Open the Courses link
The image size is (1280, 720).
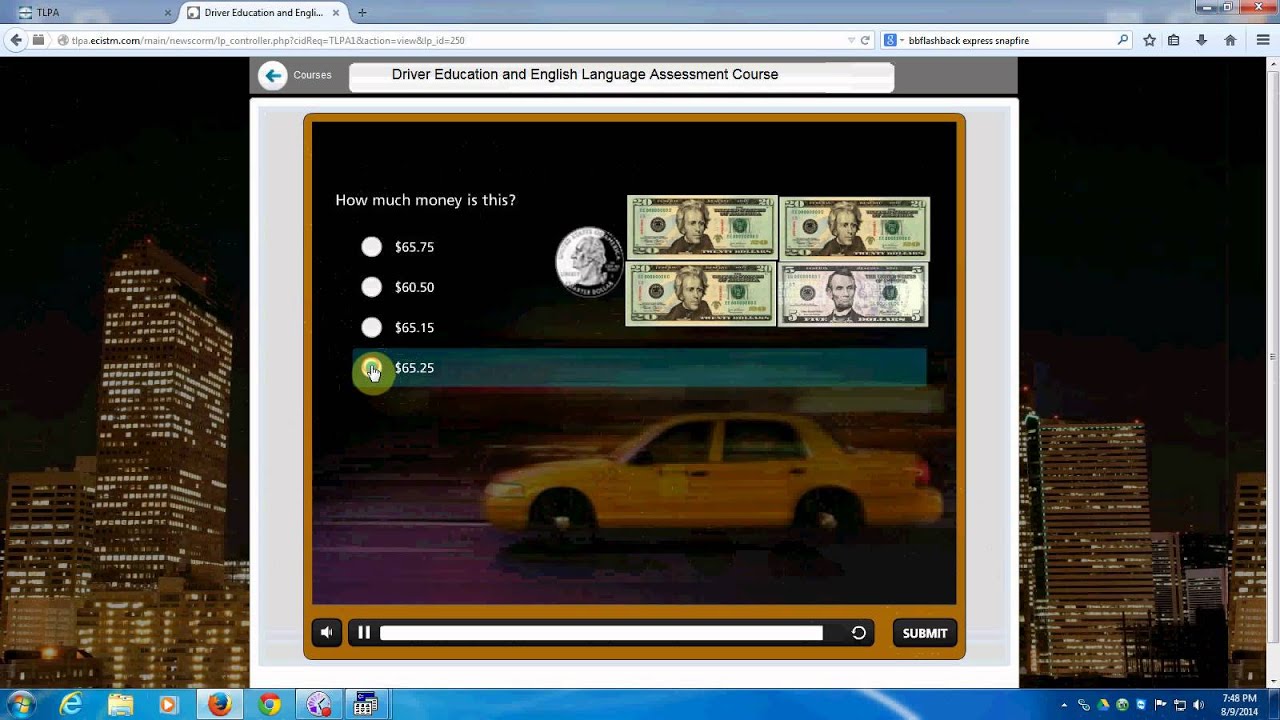[312, 75]
